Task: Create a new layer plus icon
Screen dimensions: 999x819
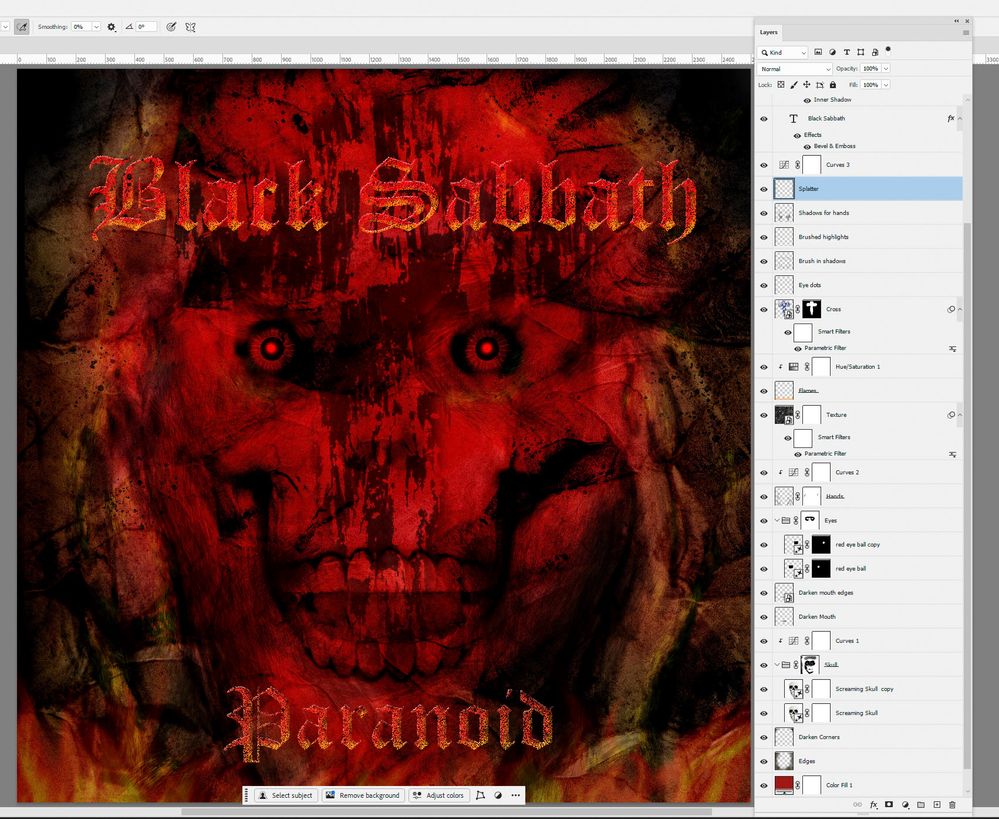Action: click(937, 805)
